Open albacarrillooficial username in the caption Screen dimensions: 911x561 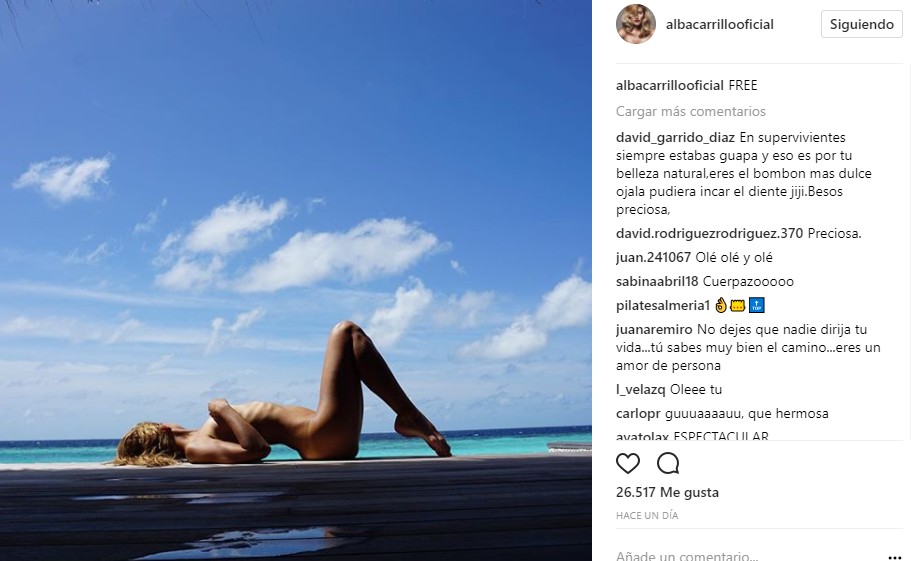670,85
